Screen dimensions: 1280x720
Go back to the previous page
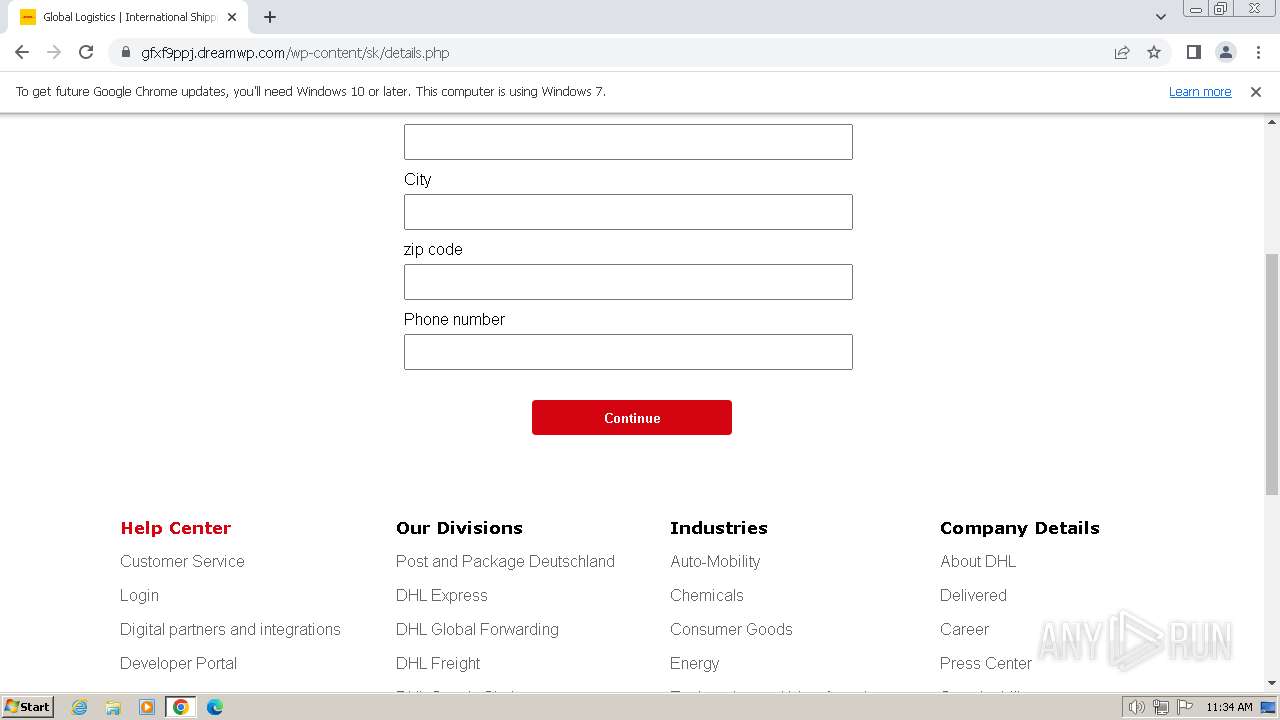coord(22,53)
